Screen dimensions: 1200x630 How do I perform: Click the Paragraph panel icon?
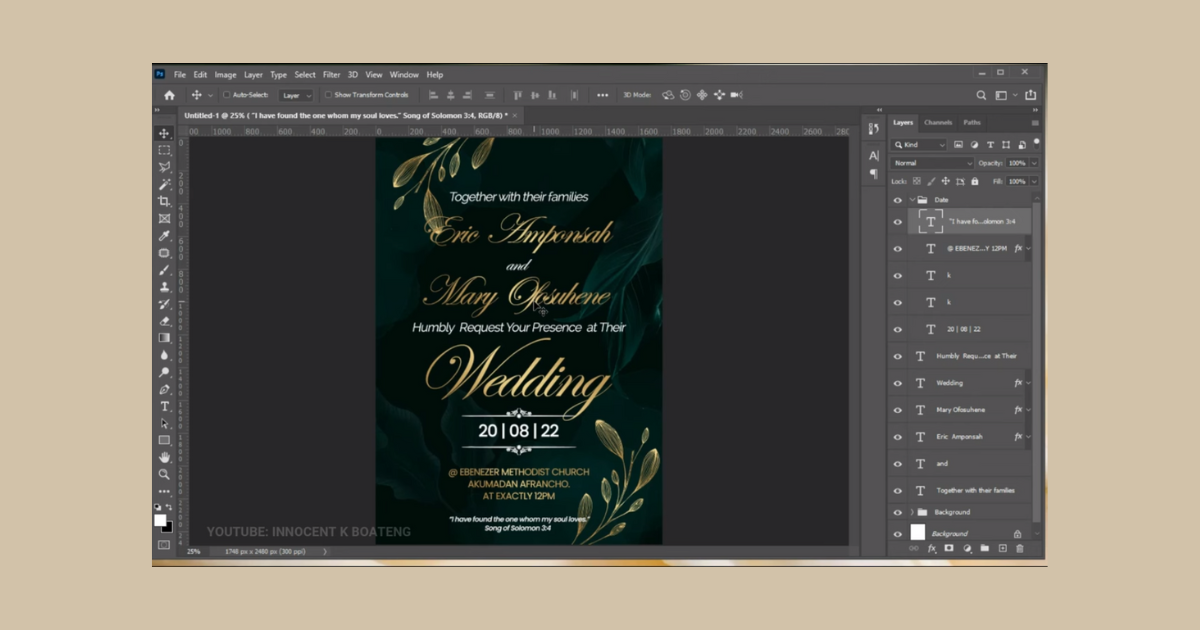pyautogui.click(x=874, y=174)
